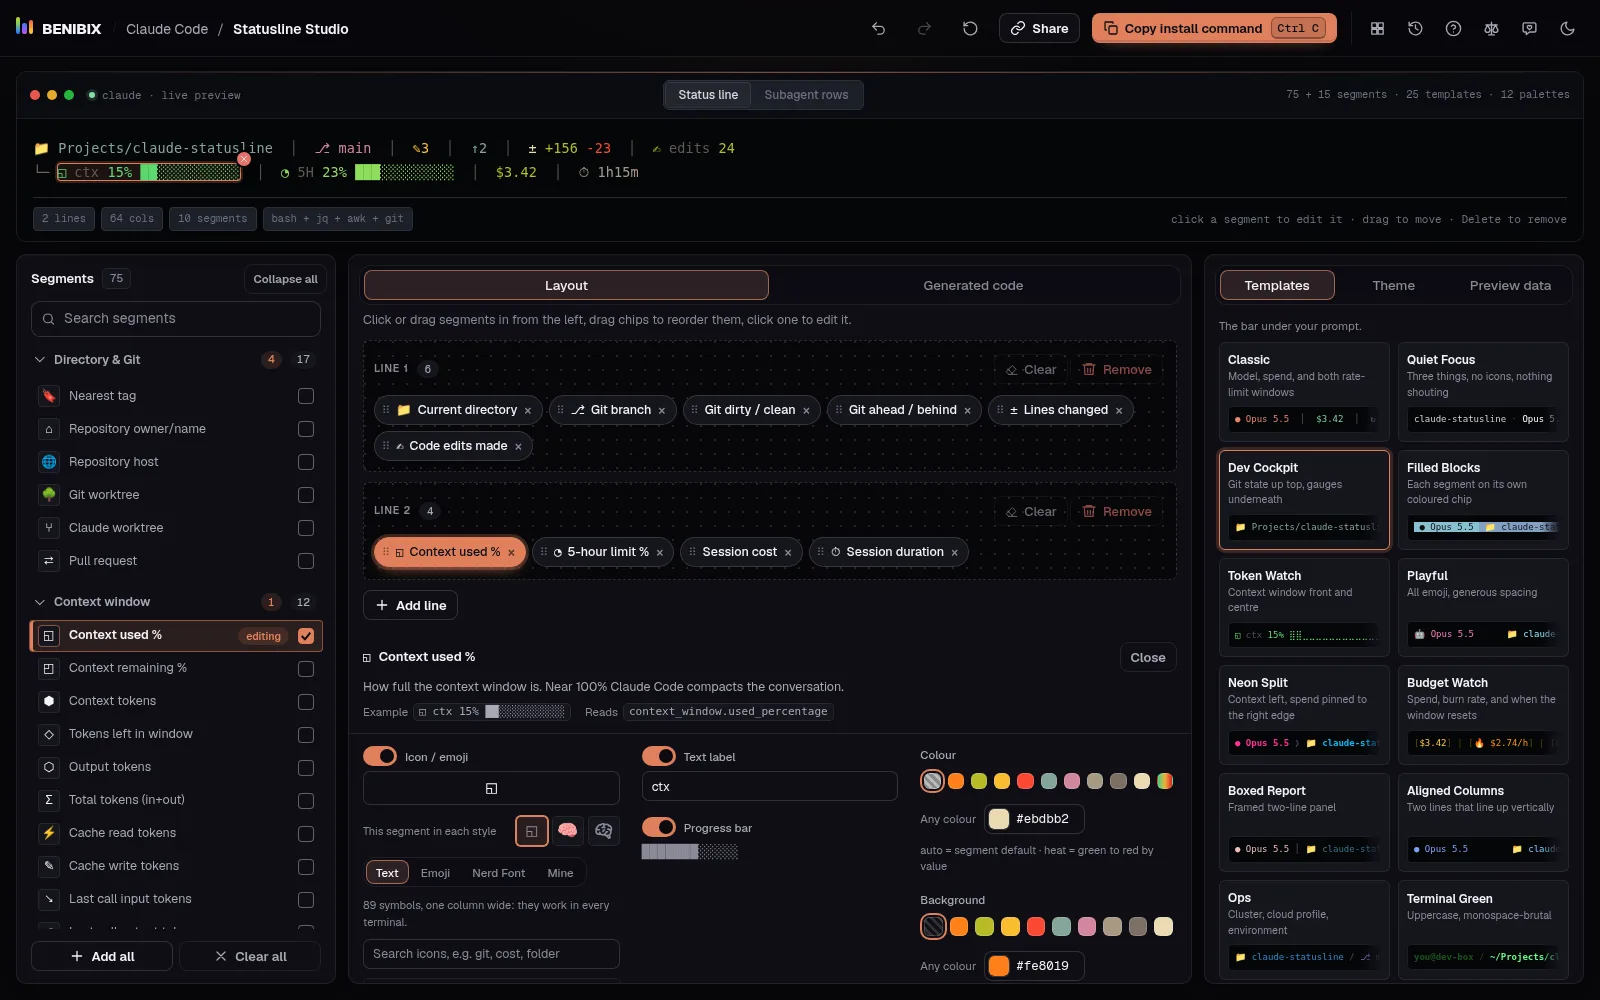Toggle the Text label switch
Screen dimensions: 1600x1000
[659, 756]
